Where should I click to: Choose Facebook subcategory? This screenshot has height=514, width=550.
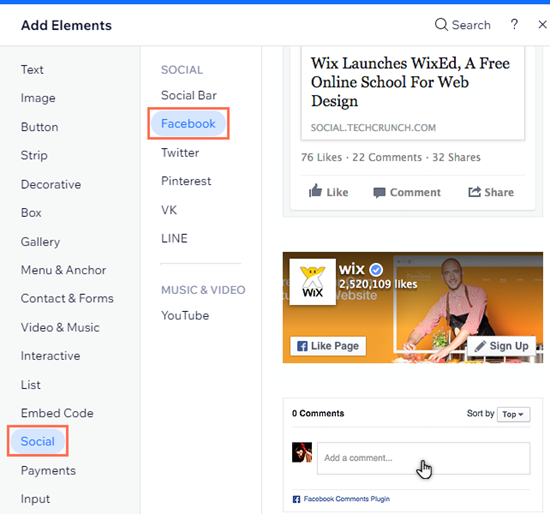(x=188, y=124)
